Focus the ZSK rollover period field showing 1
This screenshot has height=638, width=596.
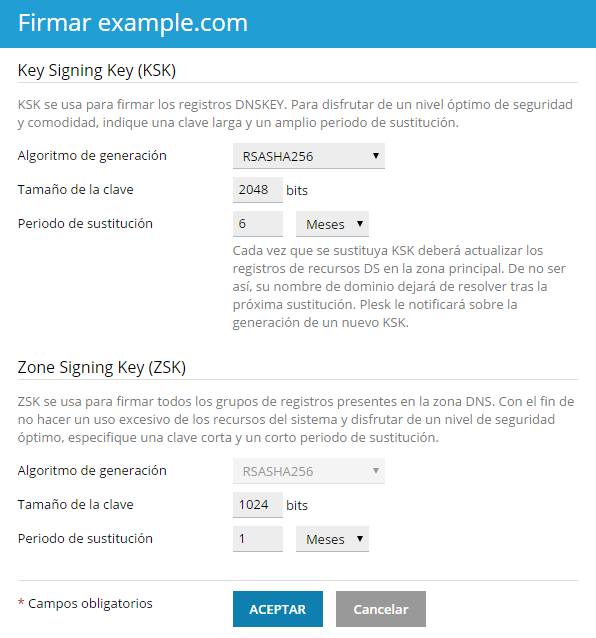click(x=258, y=539)
